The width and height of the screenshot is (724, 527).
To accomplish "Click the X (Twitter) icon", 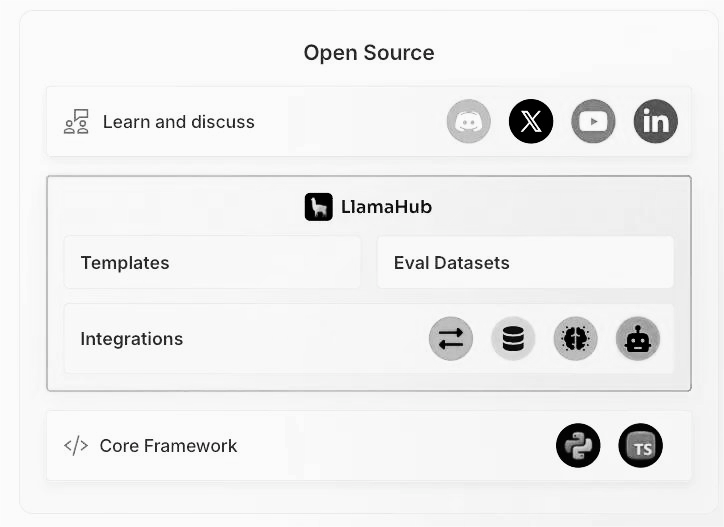I will point(531,121).
